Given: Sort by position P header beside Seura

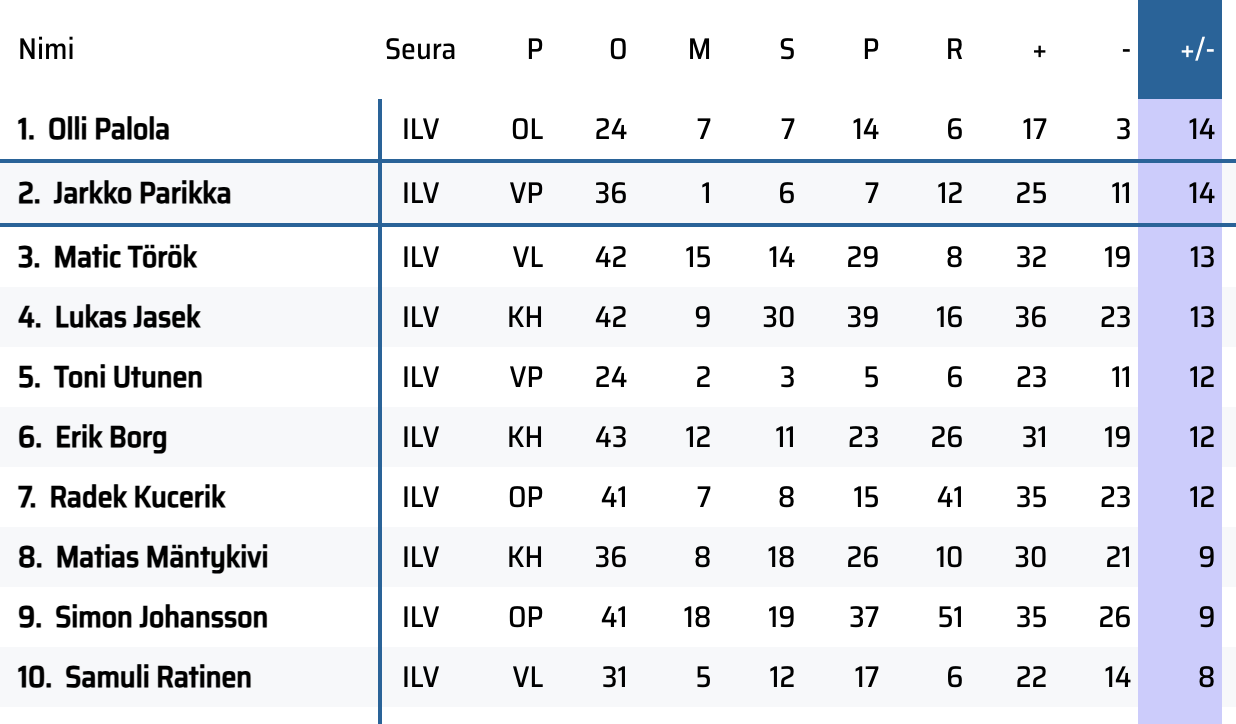Looking at the screenshot, I should coord(535,50).
